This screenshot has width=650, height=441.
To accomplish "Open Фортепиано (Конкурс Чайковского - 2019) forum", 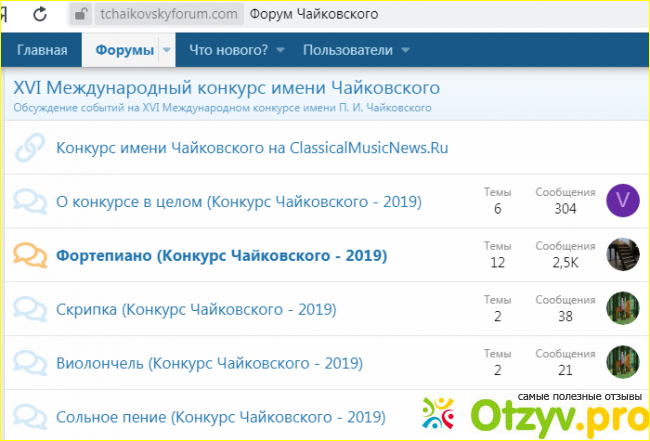I will click(x=221, y=256).
